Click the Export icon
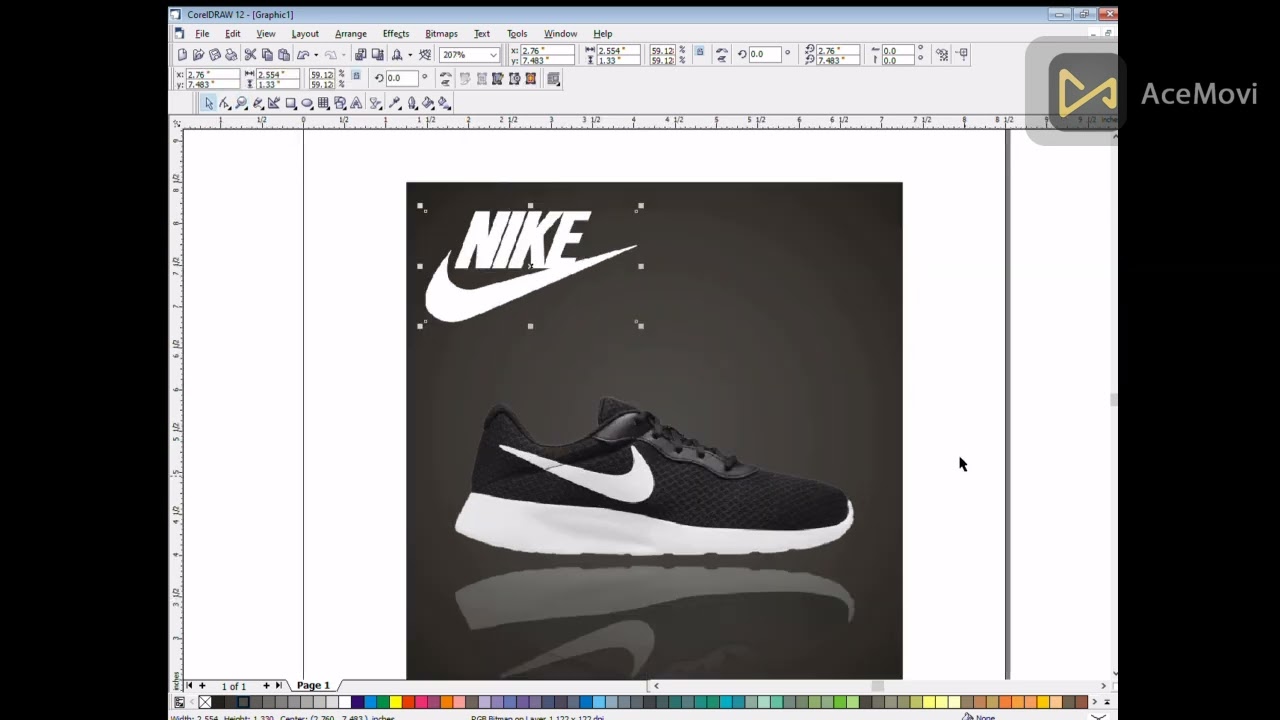The width and height of the screenshot is (1280, 720). [x=377, y=54]
